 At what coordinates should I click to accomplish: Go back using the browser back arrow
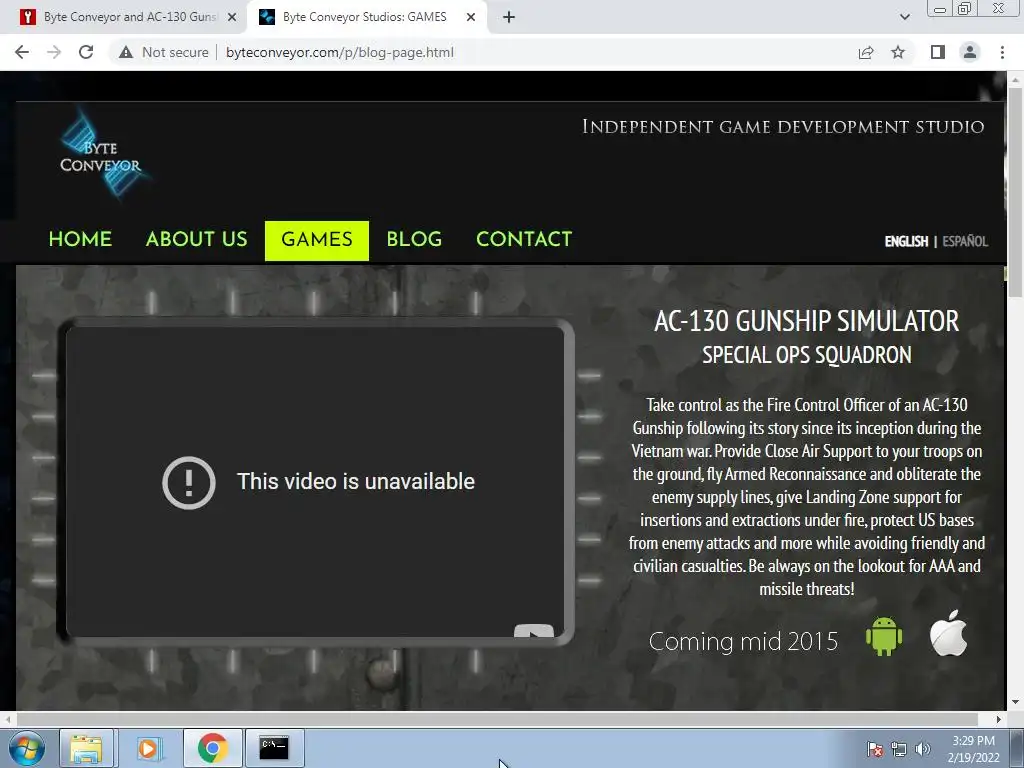coord(22,52)
